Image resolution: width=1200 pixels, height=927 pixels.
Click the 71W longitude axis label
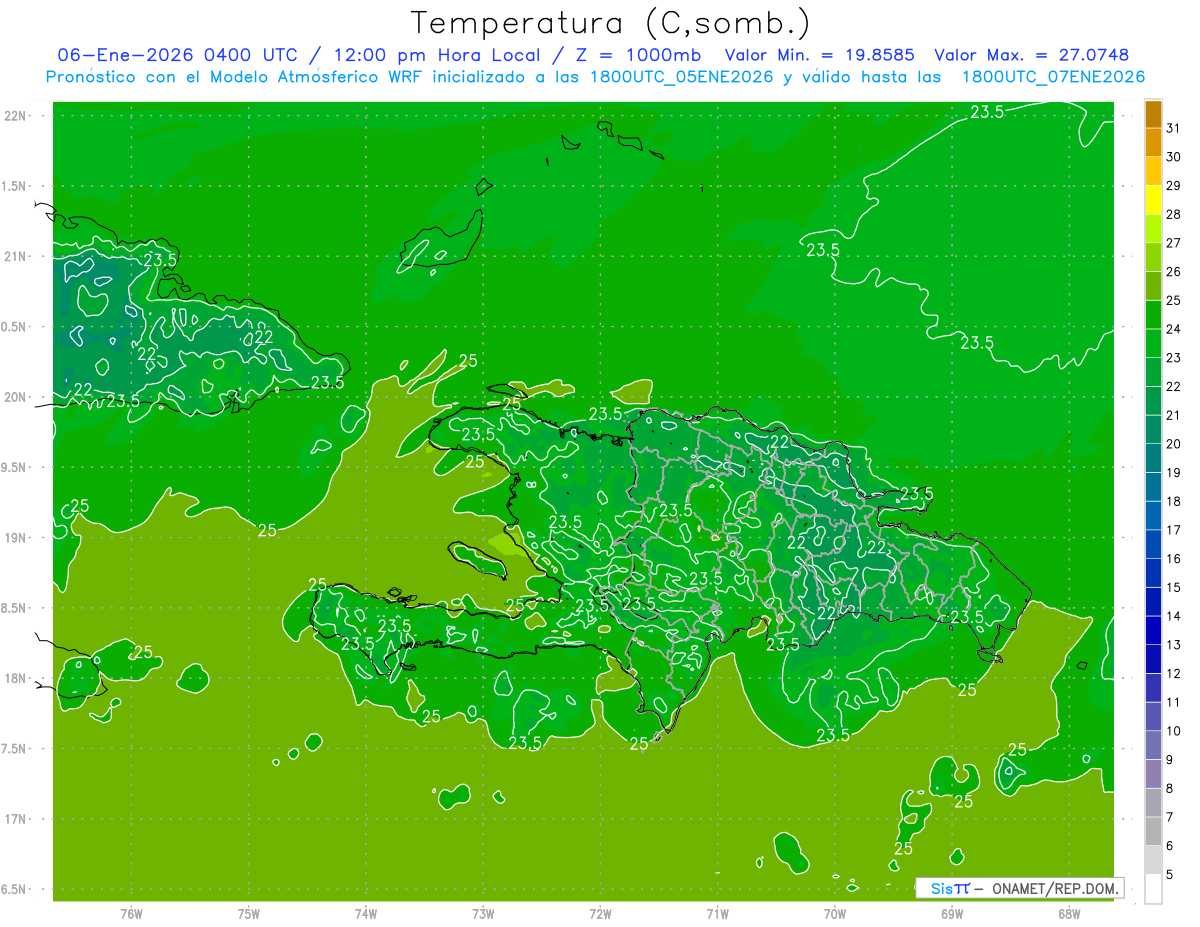point(717,913)
